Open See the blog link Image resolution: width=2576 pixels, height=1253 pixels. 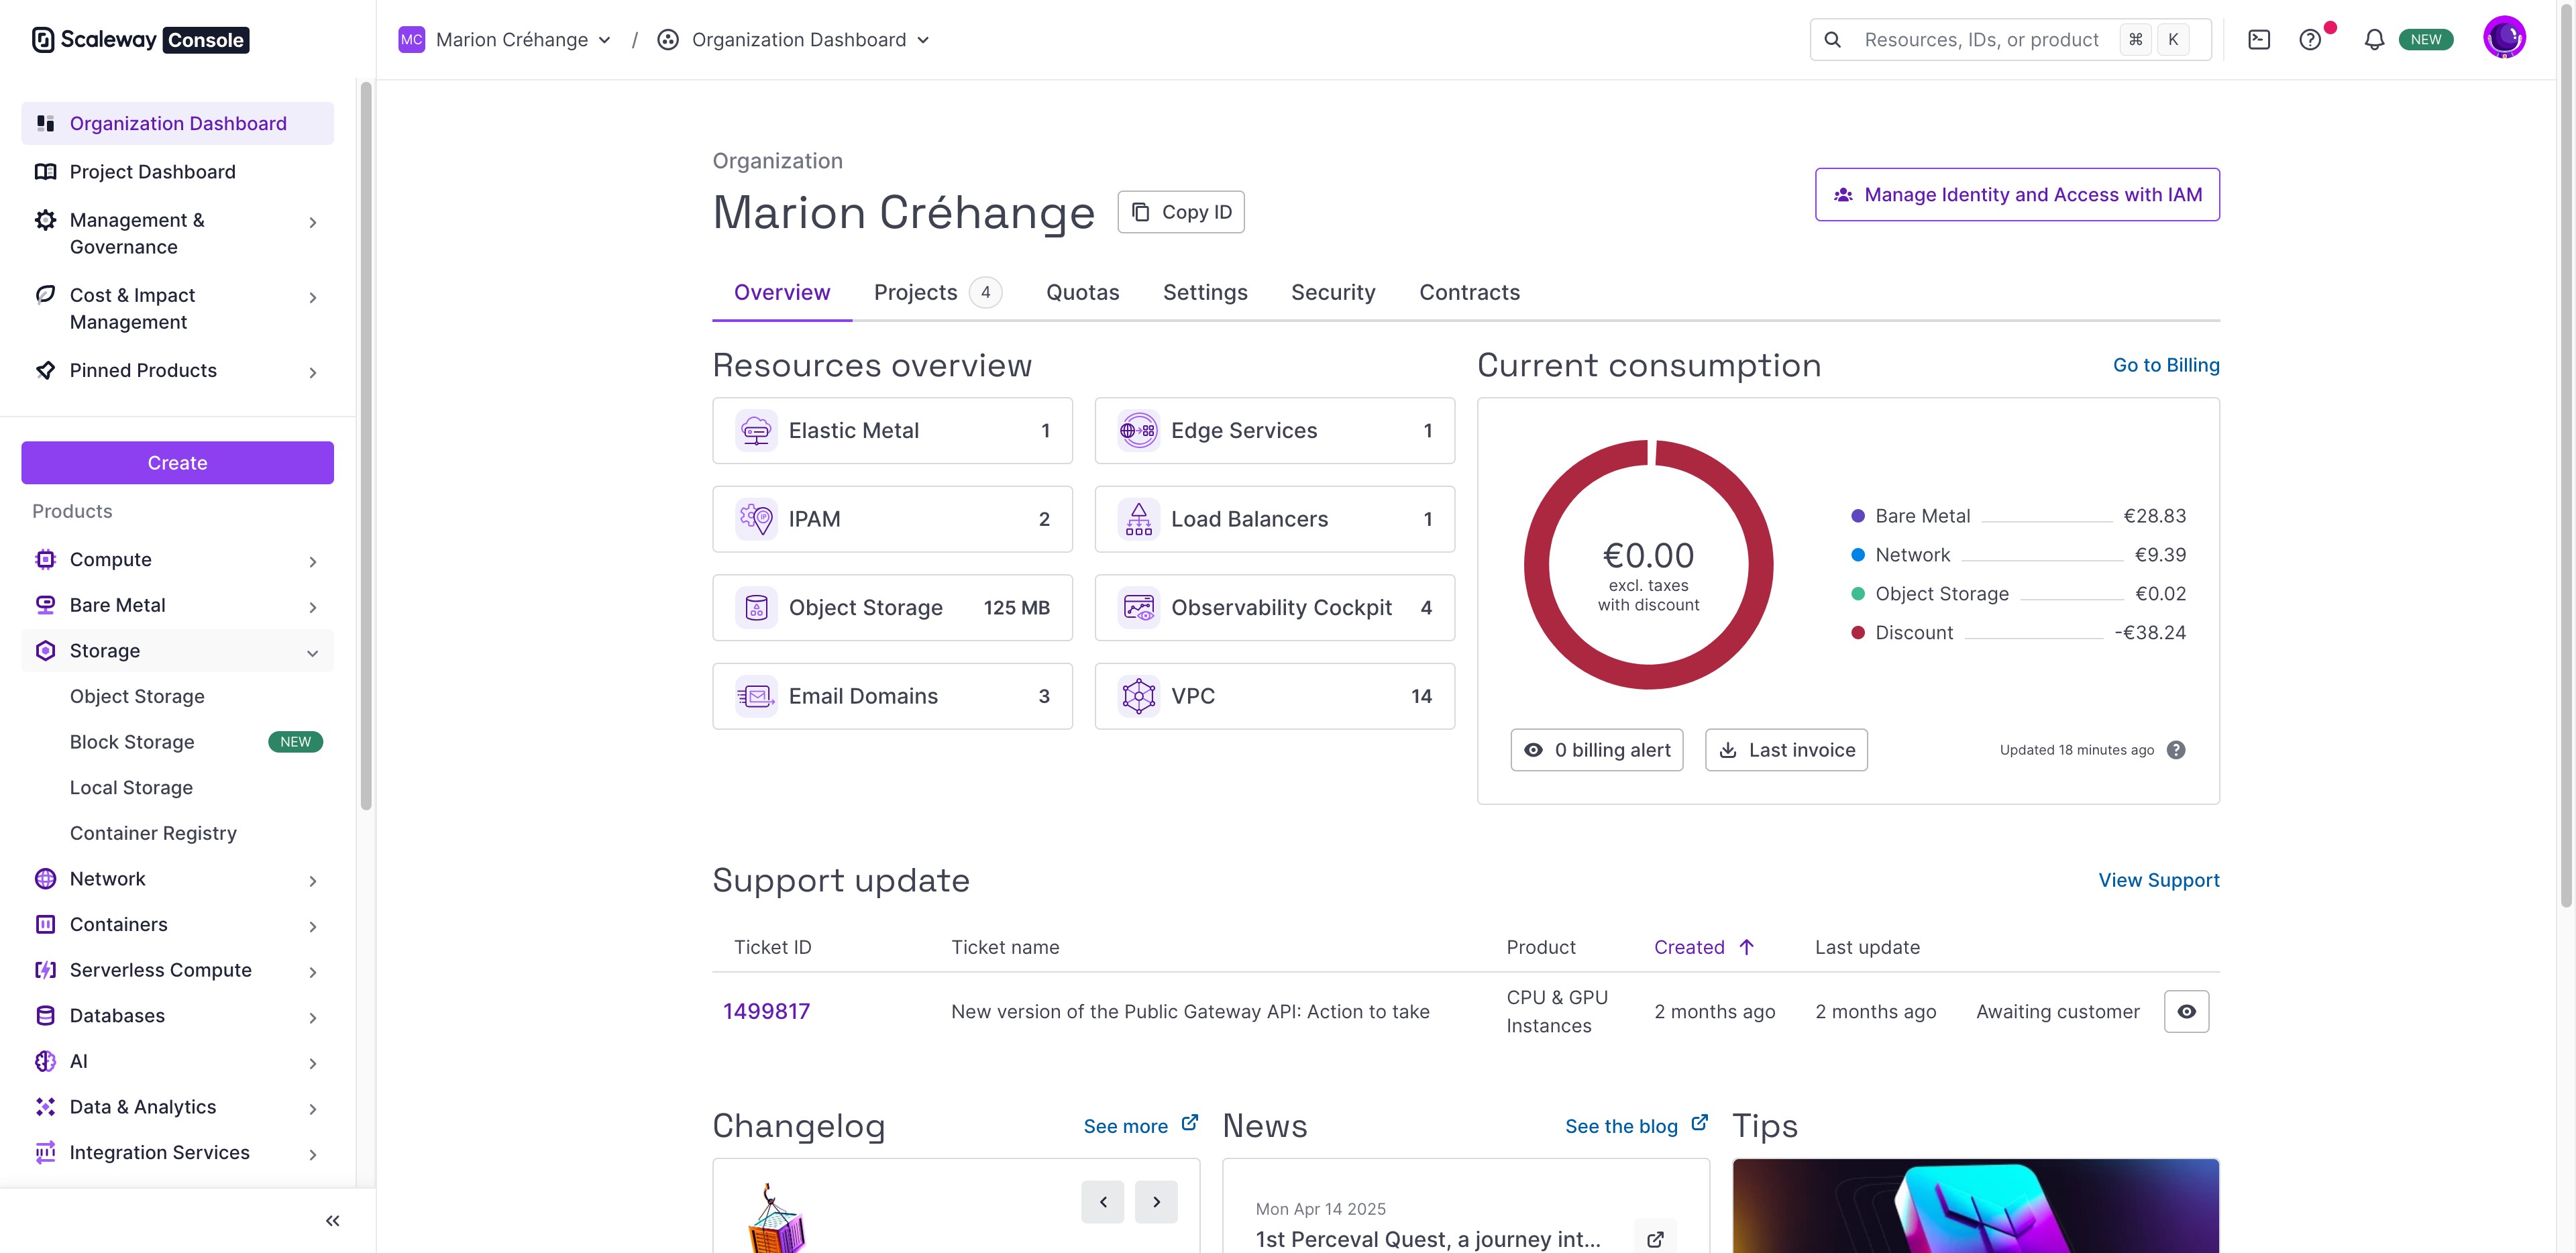1636,1126
